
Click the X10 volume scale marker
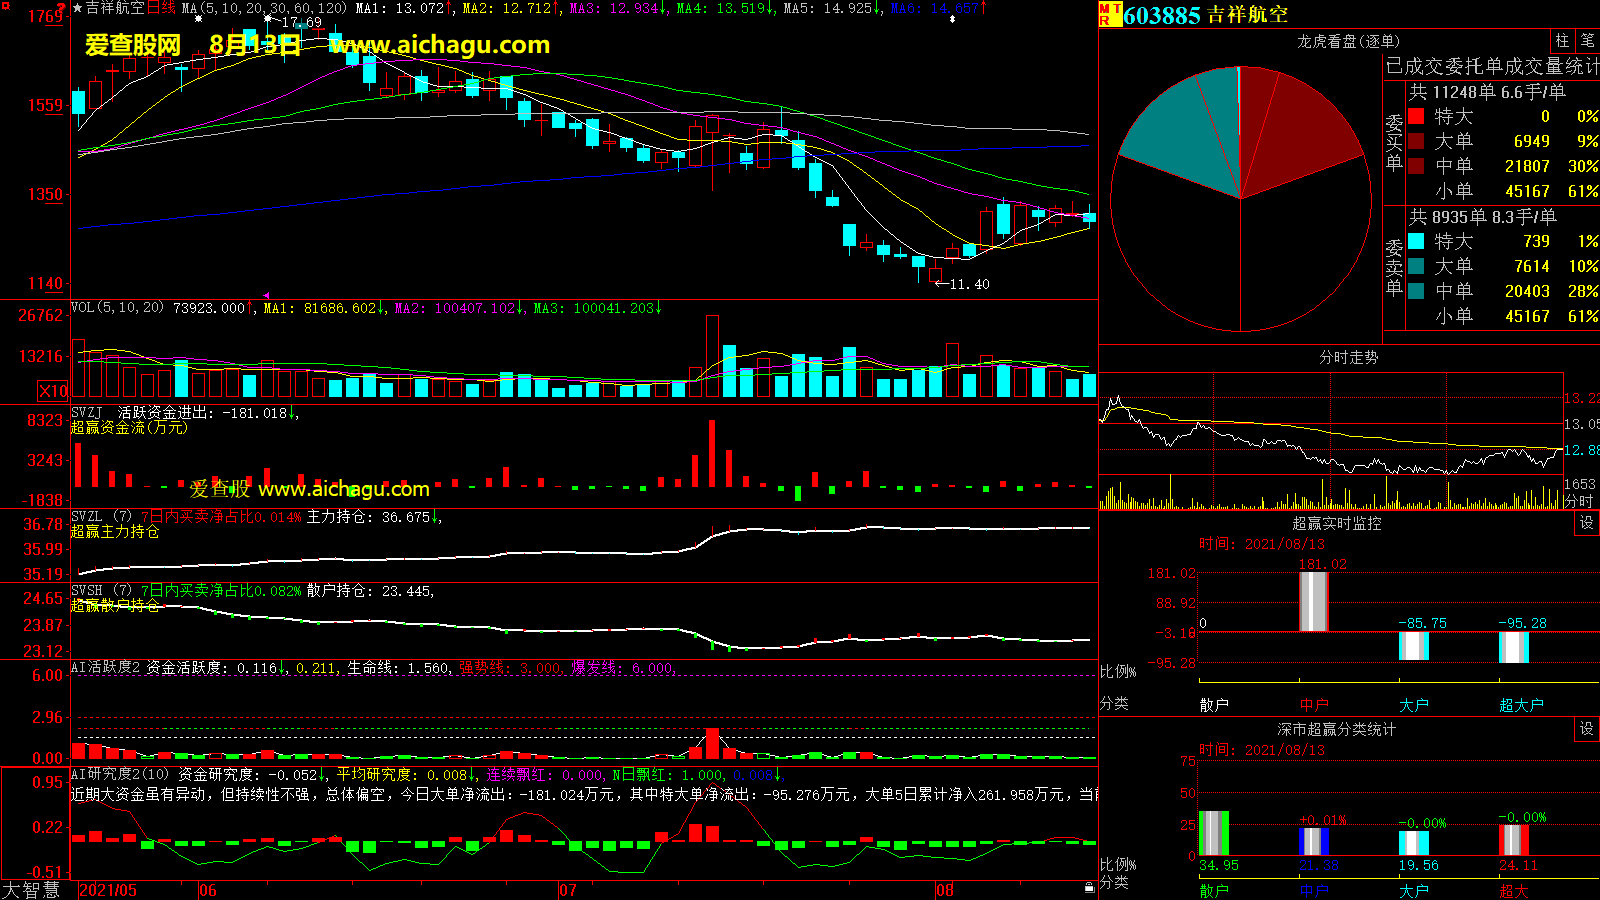coord(53,391)
